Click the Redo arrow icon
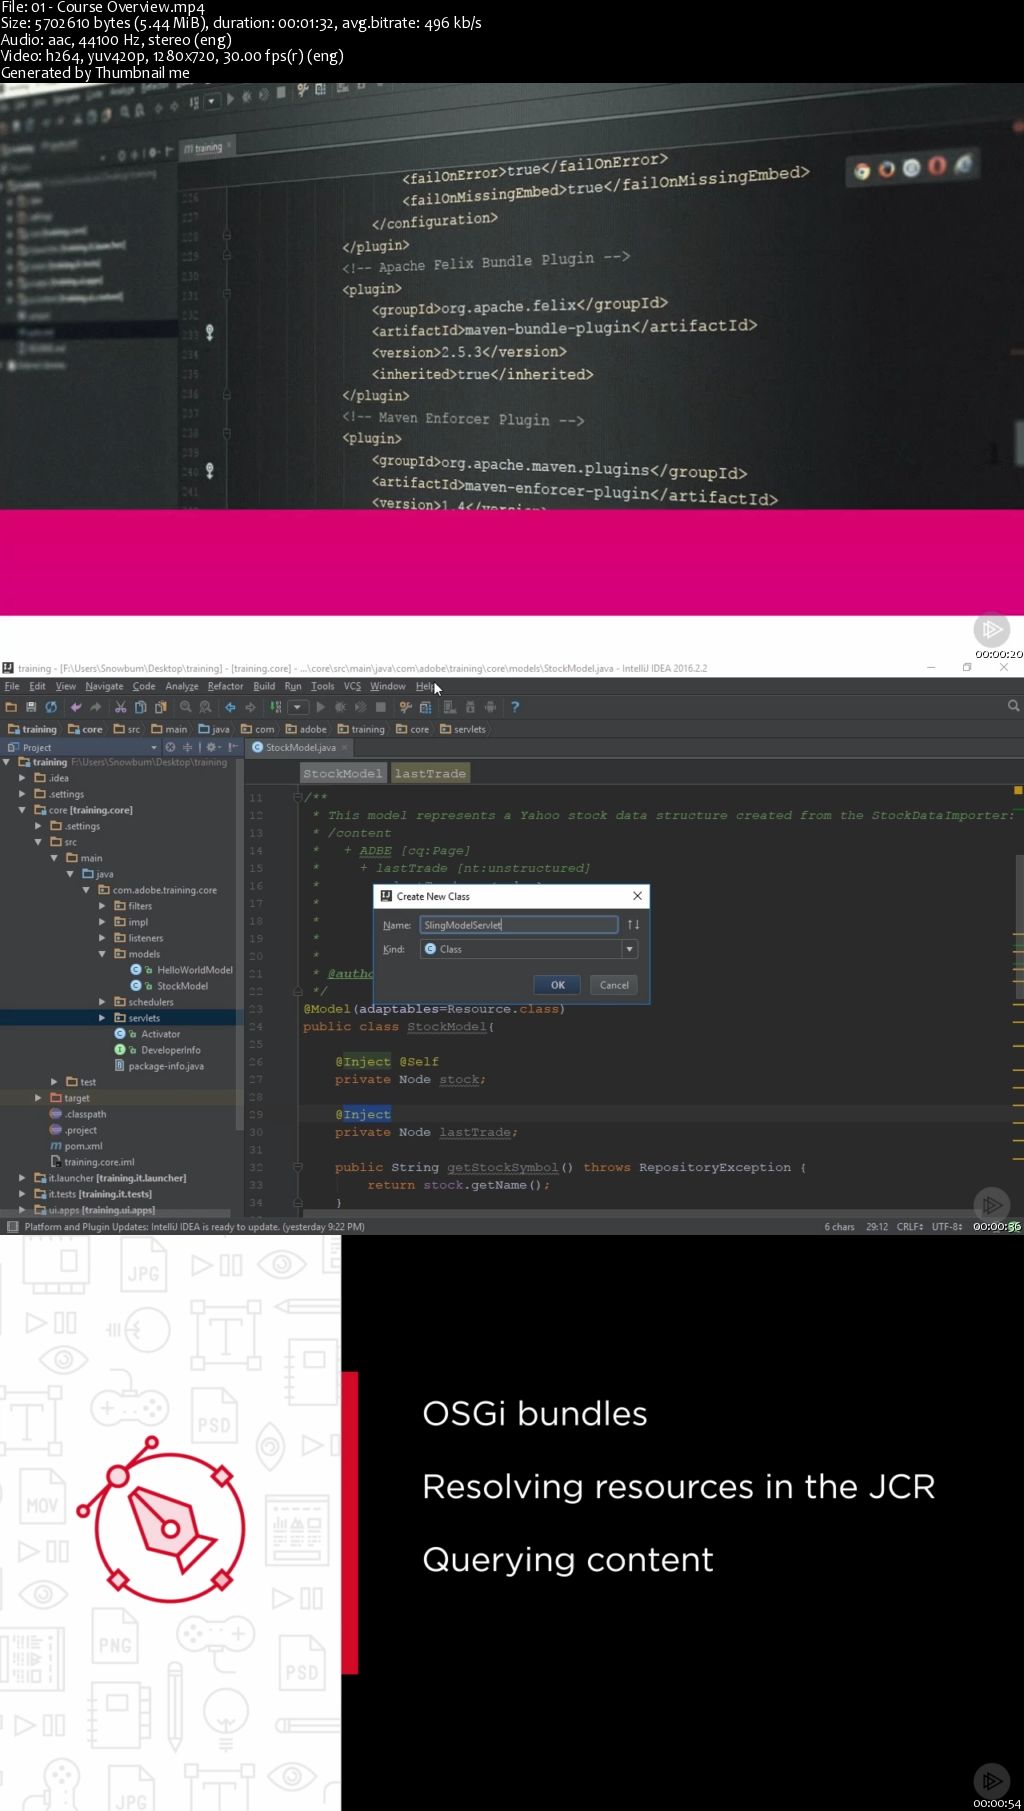 point(96,707)
